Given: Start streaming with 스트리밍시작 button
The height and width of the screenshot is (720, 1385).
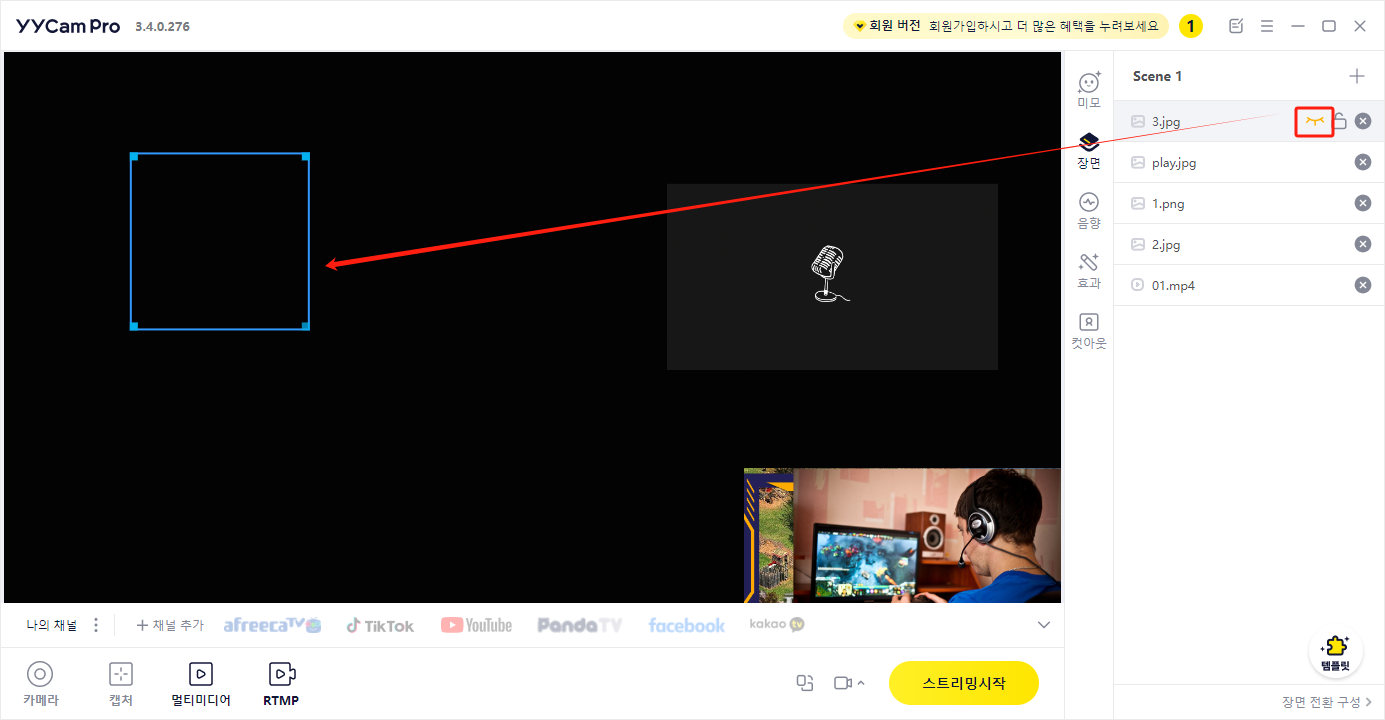Looking at the screenshot, I should 964,683.
